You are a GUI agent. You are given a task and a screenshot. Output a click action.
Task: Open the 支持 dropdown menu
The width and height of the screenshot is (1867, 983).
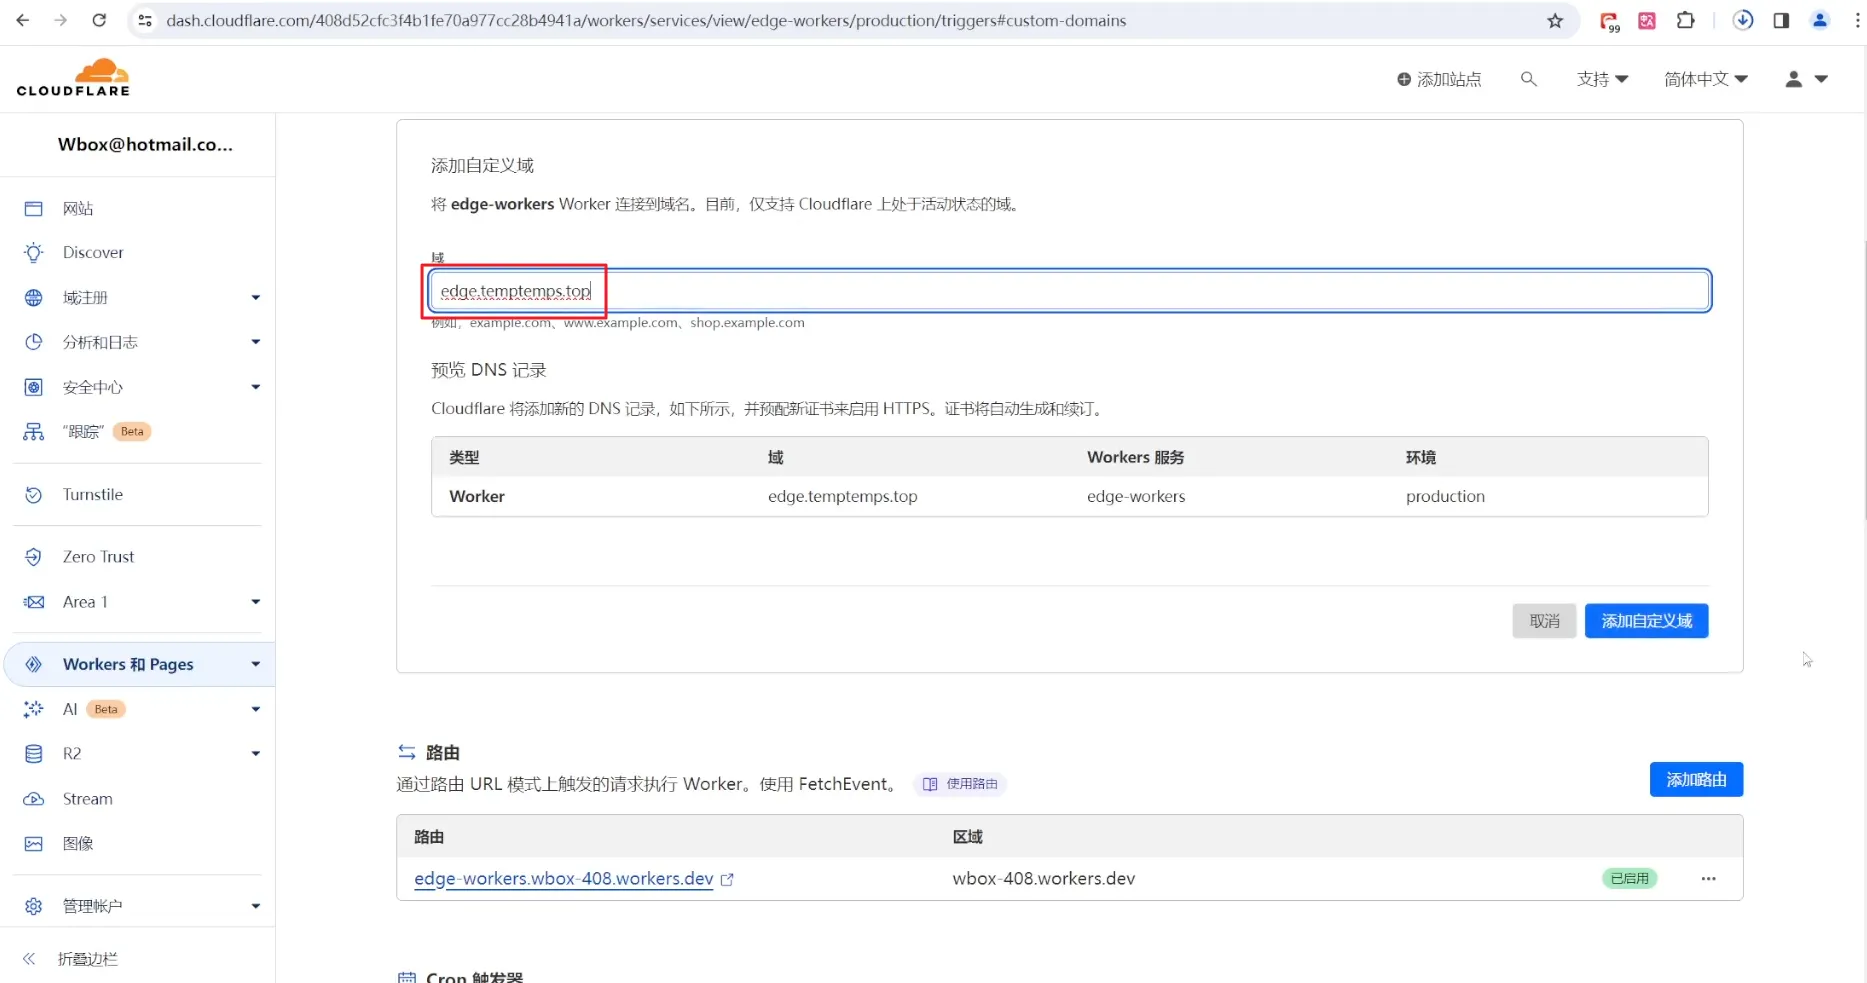pyautogui.click(x=1602, y=79)
